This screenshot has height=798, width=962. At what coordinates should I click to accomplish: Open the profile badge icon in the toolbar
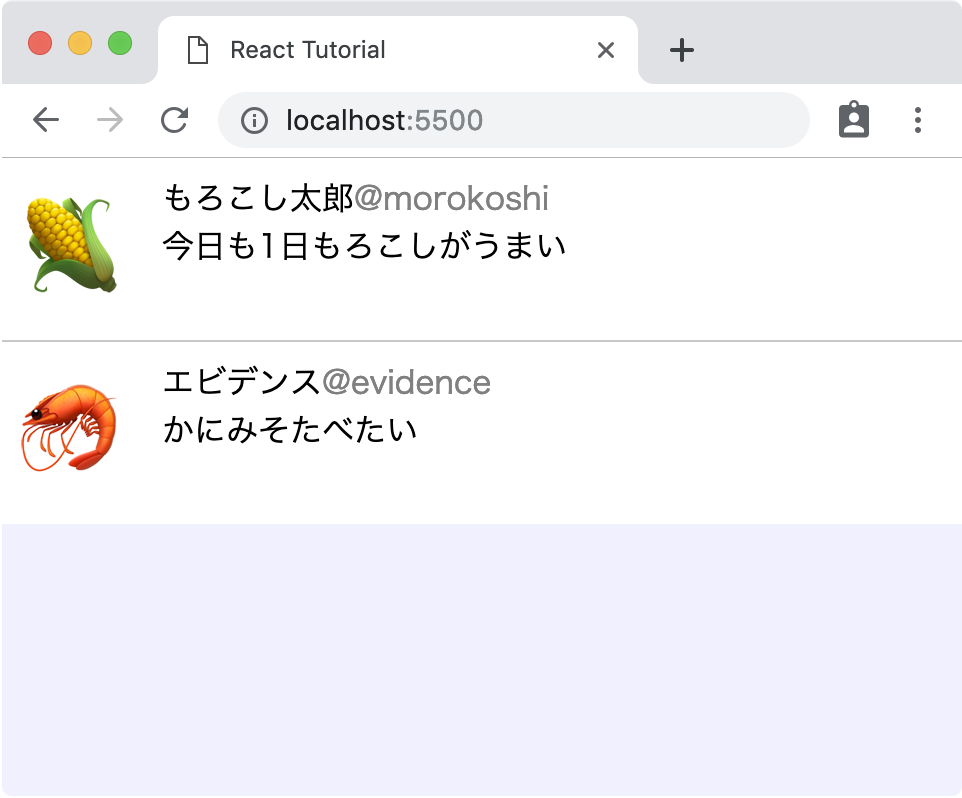coord(853,120)
